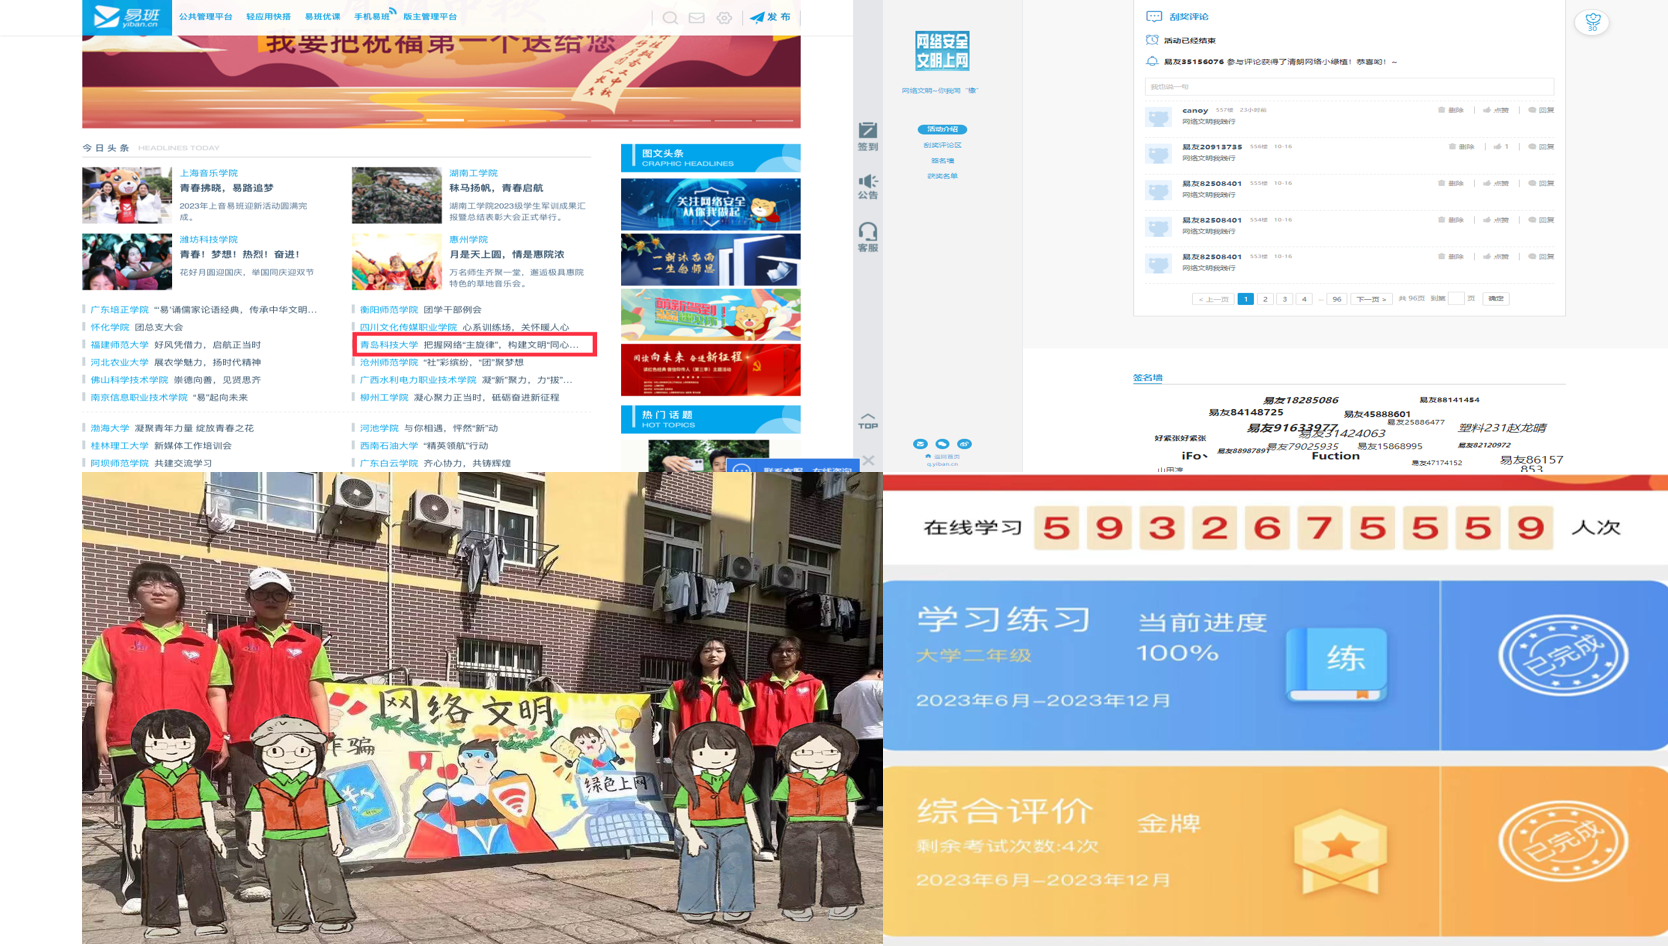1668x946 pixels.
Task: Click the 确定 page jump button
Action: (1495, 299)
